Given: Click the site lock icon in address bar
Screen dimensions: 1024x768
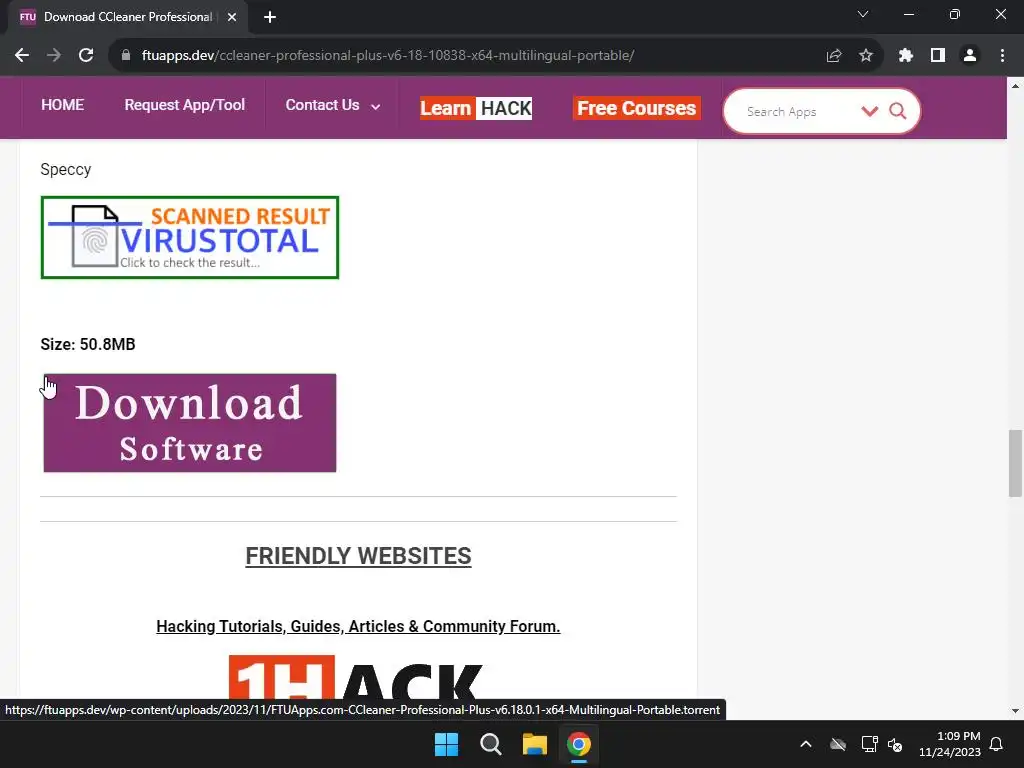Looking at the screenshot, I should point(126,56).
